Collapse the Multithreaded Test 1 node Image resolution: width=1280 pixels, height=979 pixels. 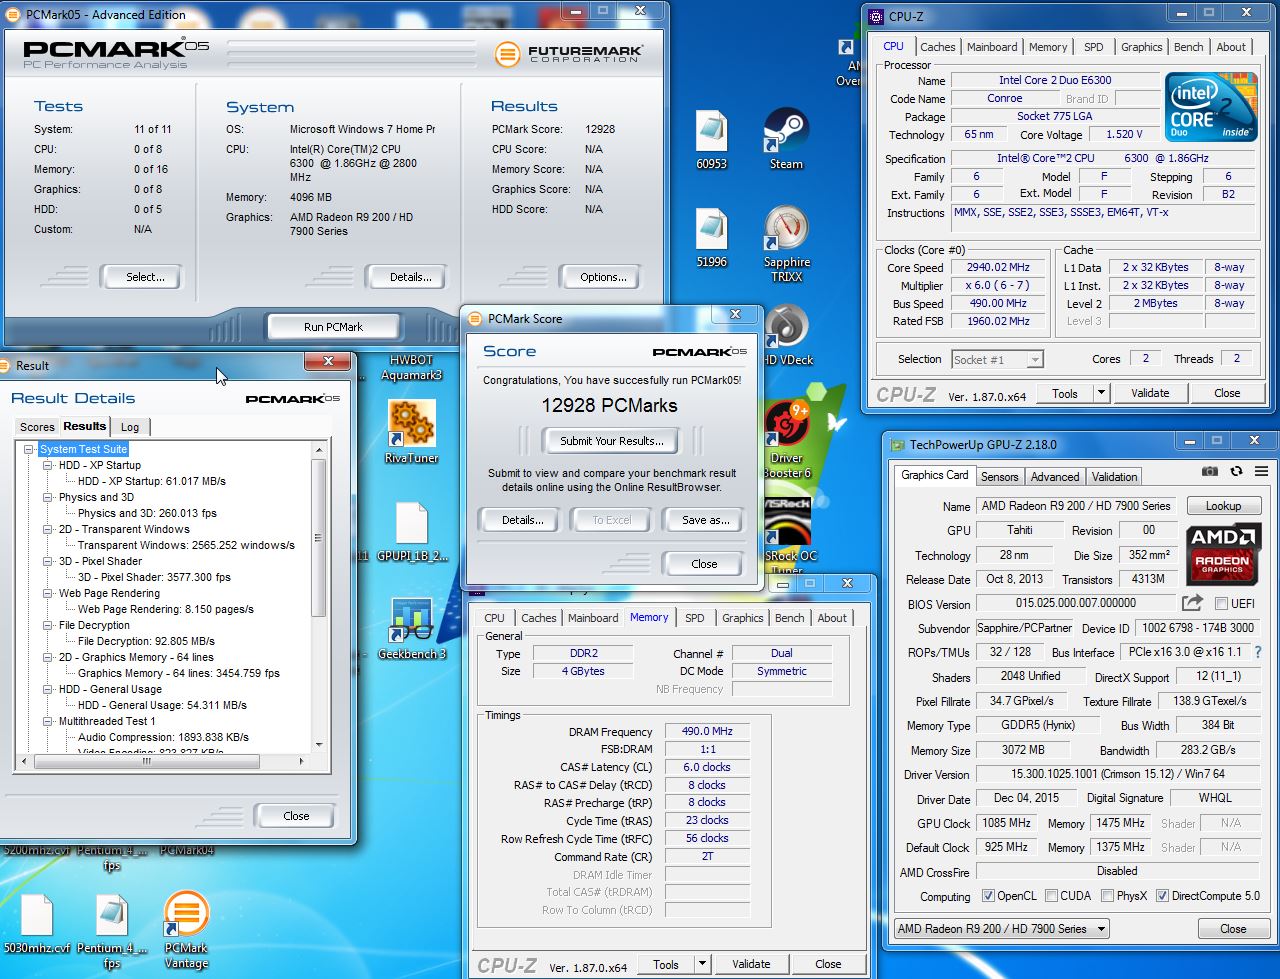tap(49, 722)
